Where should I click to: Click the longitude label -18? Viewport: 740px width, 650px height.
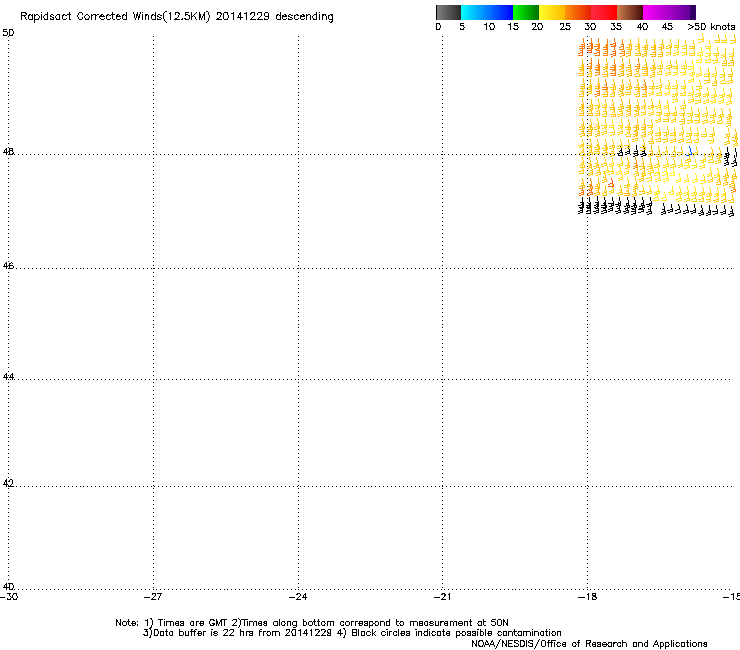point(587,597)
